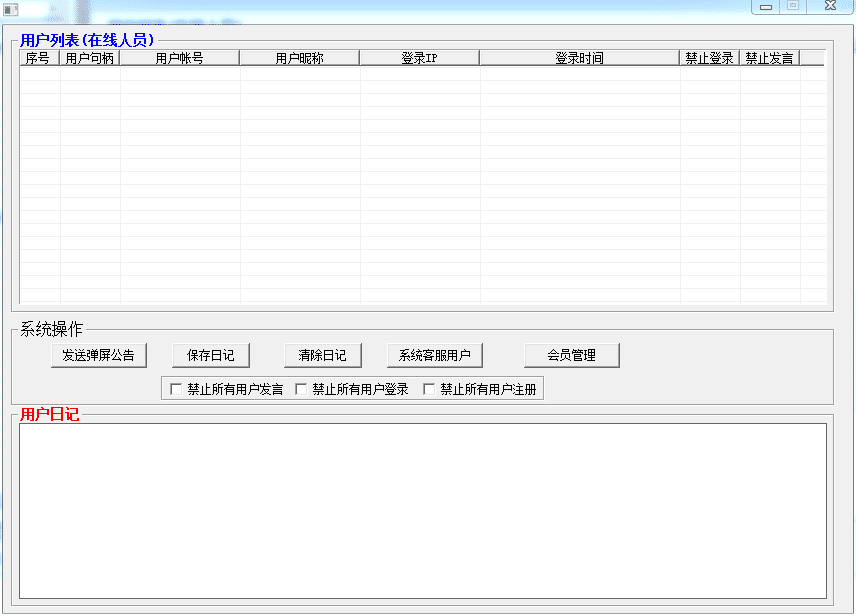Click the 序号 column header
This screenshot has width=856, height=616.
tap(38, 57)
